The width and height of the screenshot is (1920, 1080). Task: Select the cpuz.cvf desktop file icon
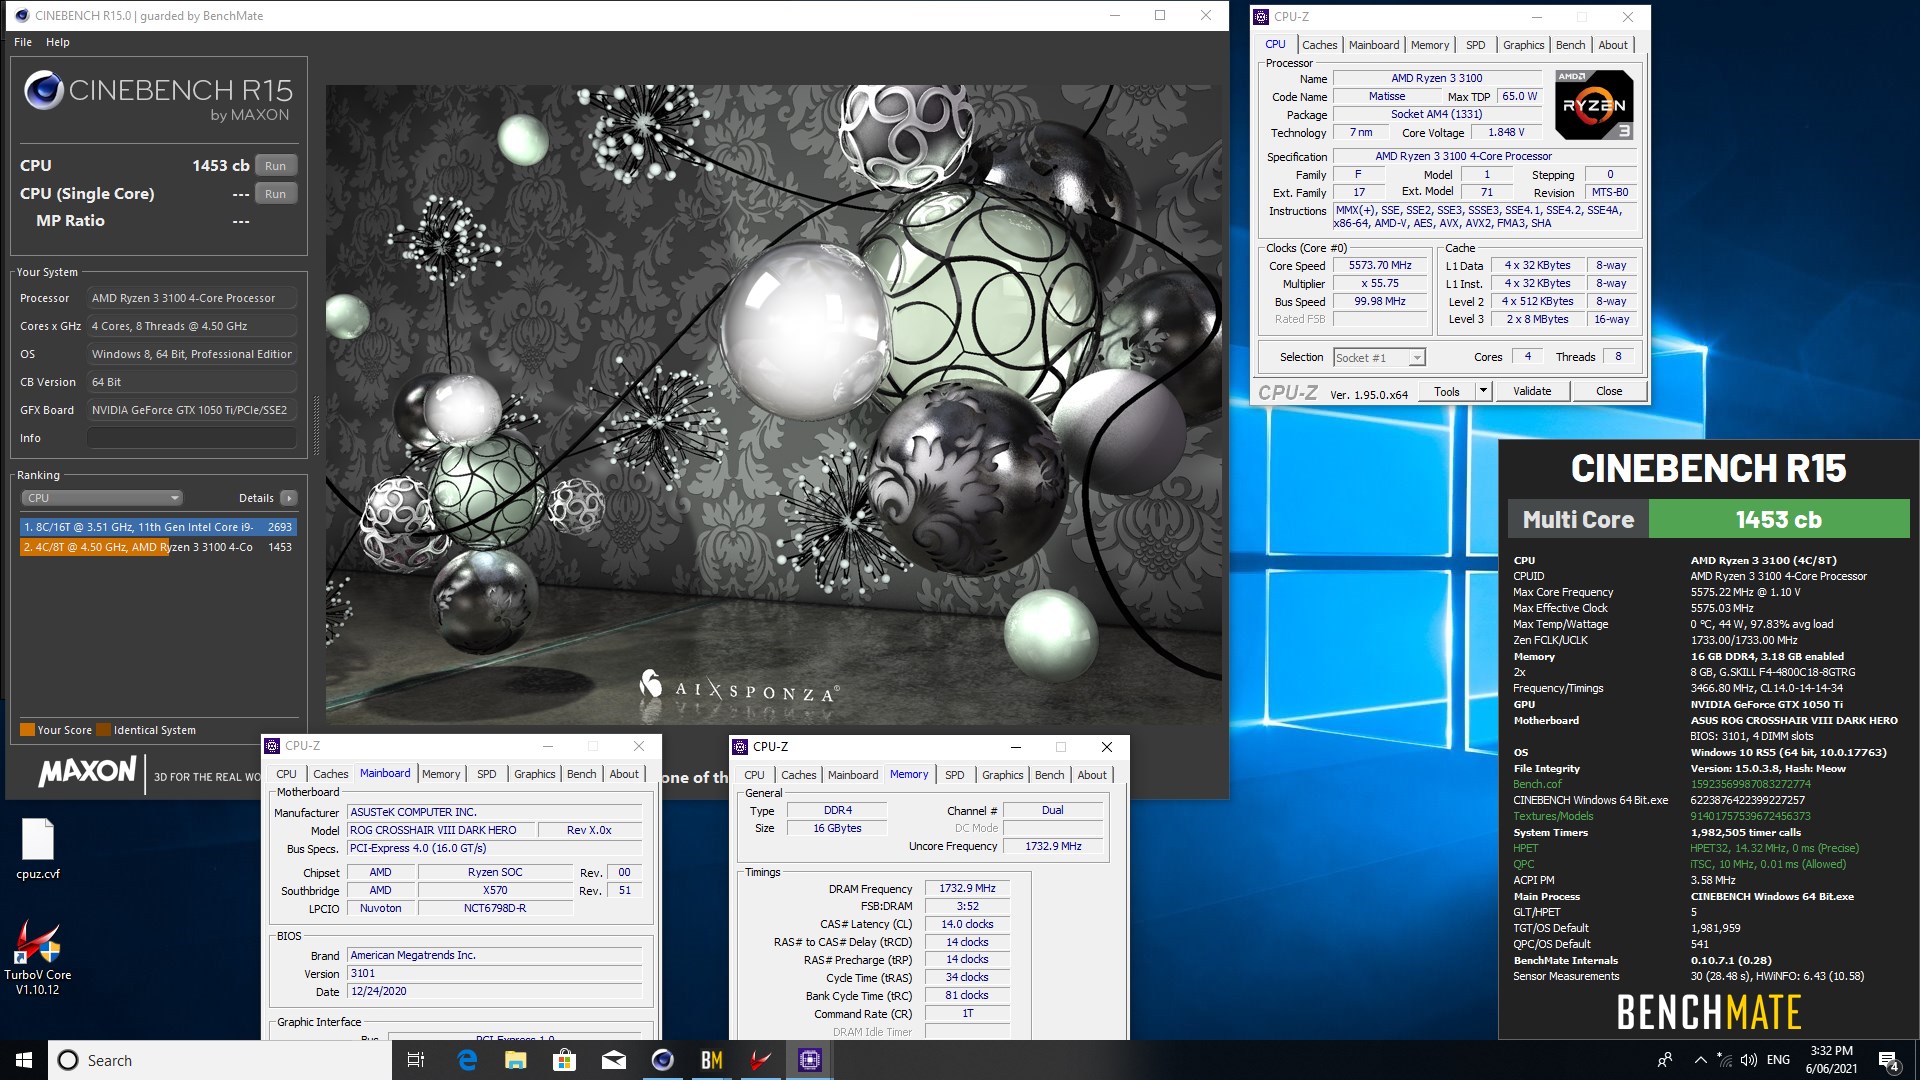coord(38,849)
